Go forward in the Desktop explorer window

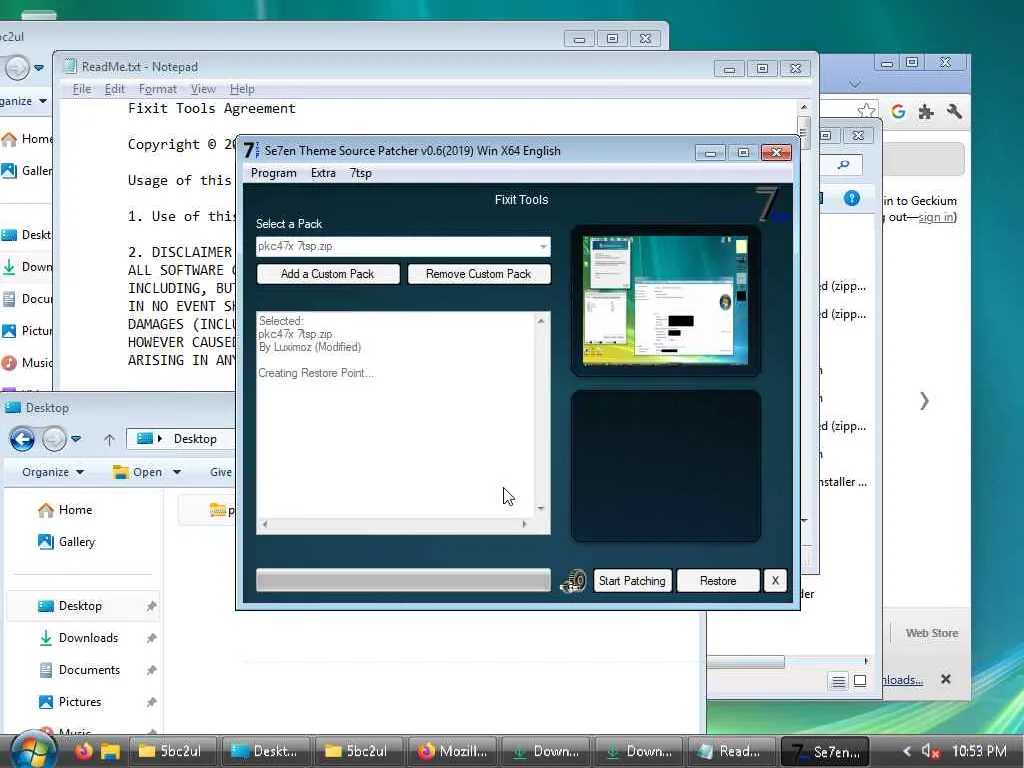[54, 439]
